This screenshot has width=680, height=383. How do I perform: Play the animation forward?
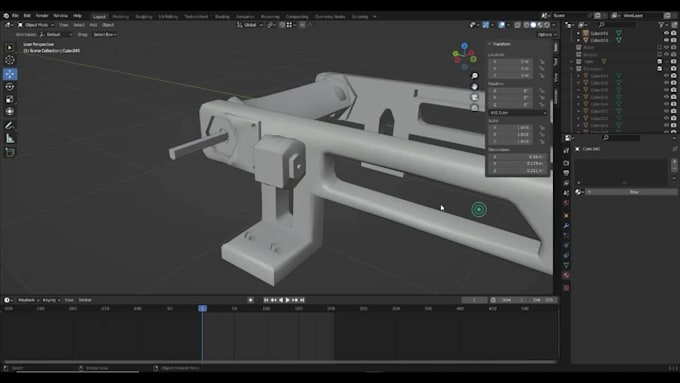[288, 300]
